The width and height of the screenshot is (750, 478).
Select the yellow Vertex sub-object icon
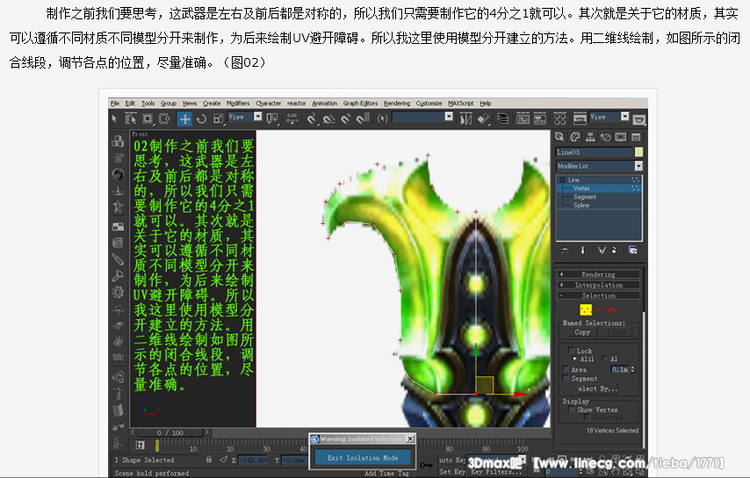point(585,310)
